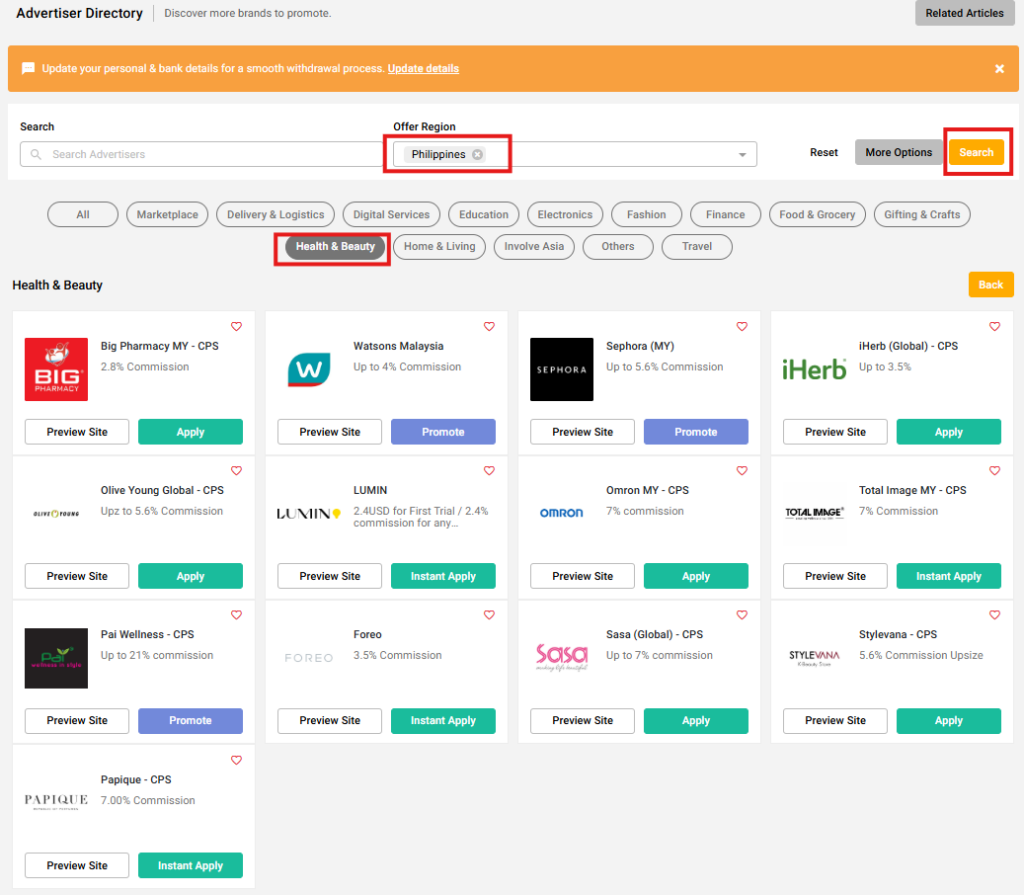Screen dimensions: 1024x895
Task: Click the Sephora logo thumbnail
Action: tap(562, 369)
